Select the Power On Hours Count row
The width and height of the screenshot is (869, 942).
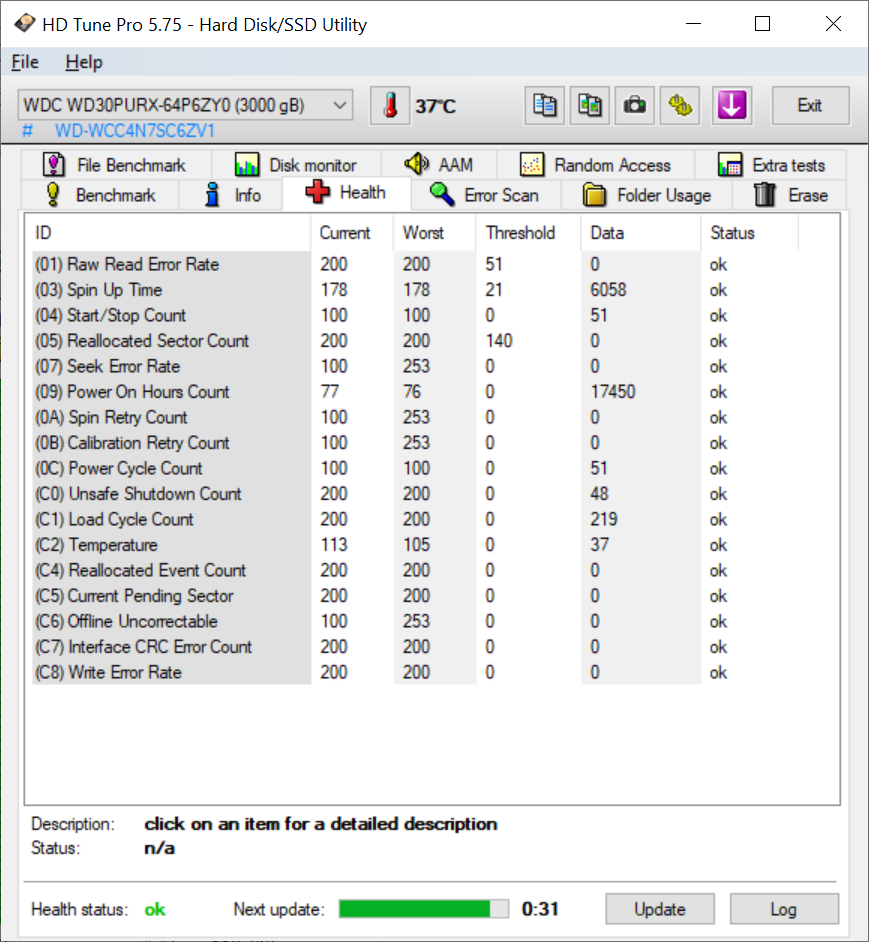(415, 392)
